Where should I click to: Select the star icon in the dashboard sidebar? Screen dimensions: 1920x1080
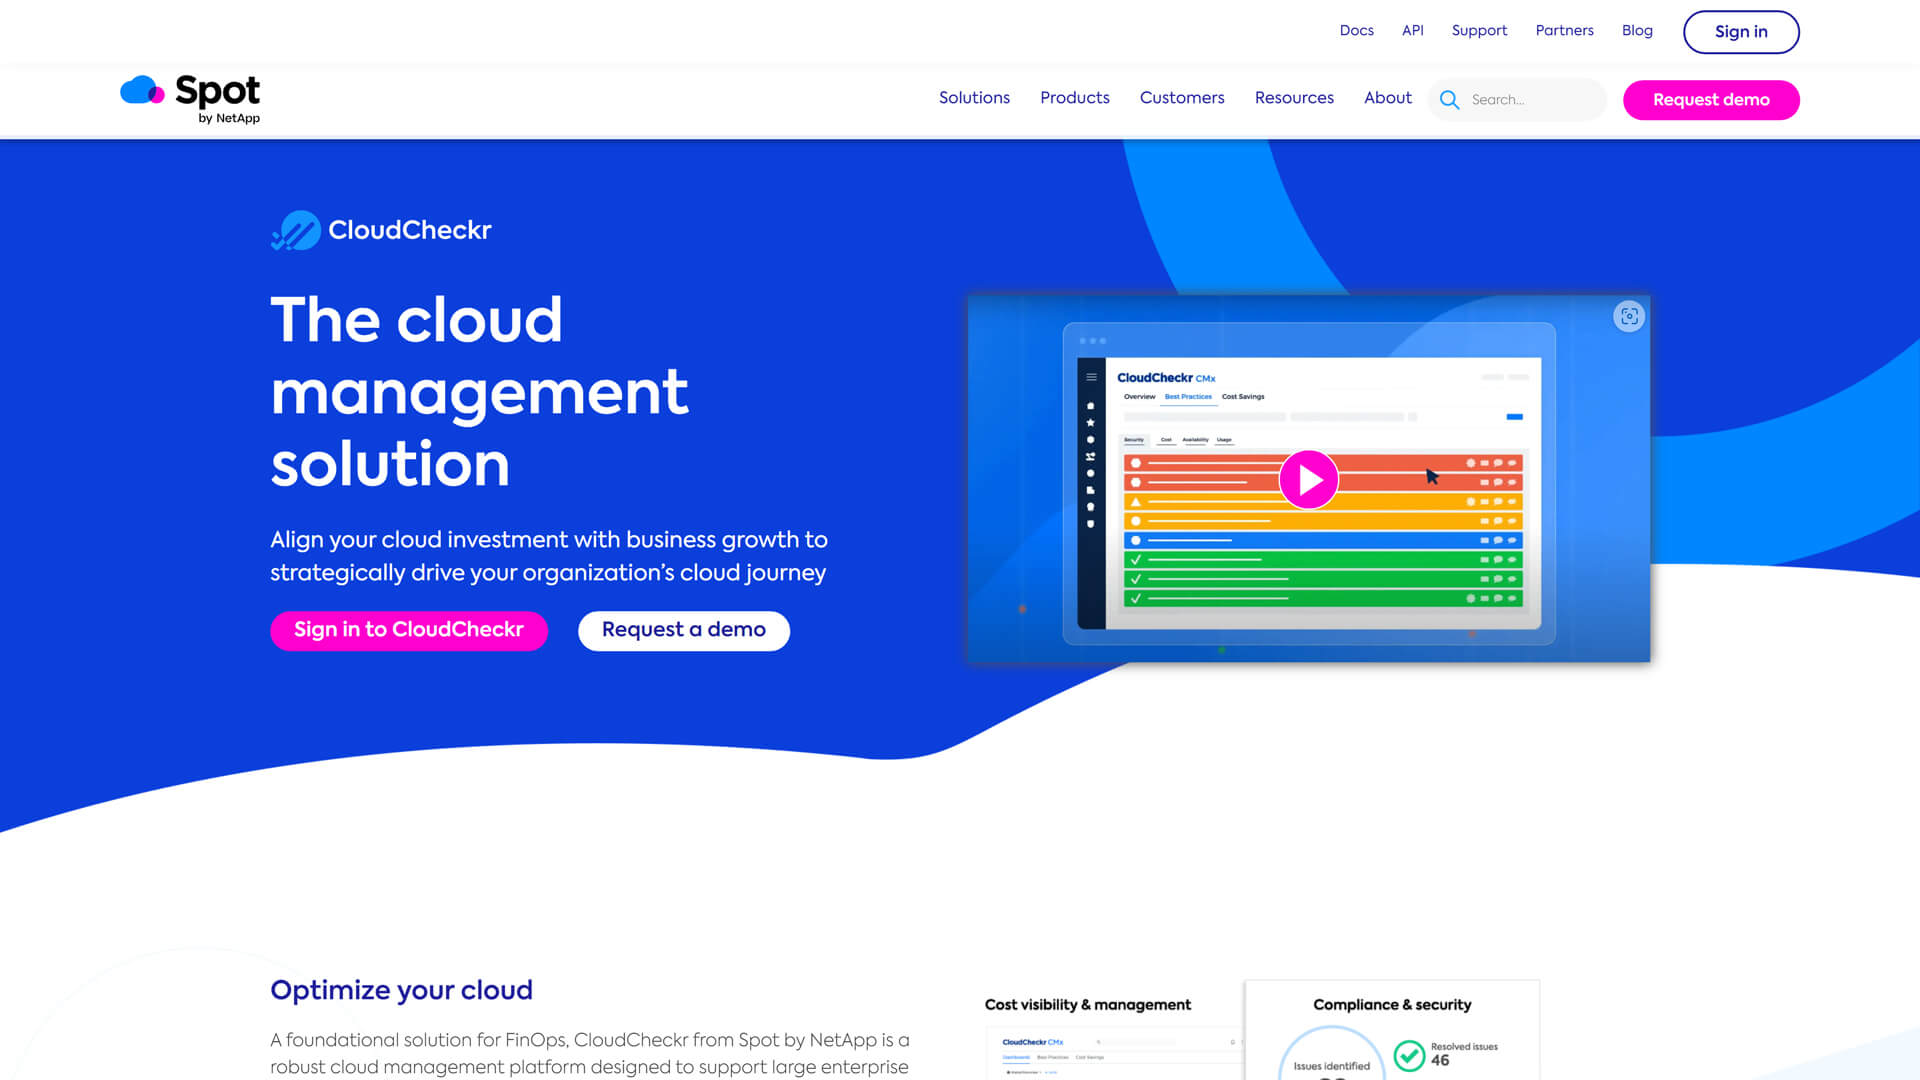point(1091,422)
